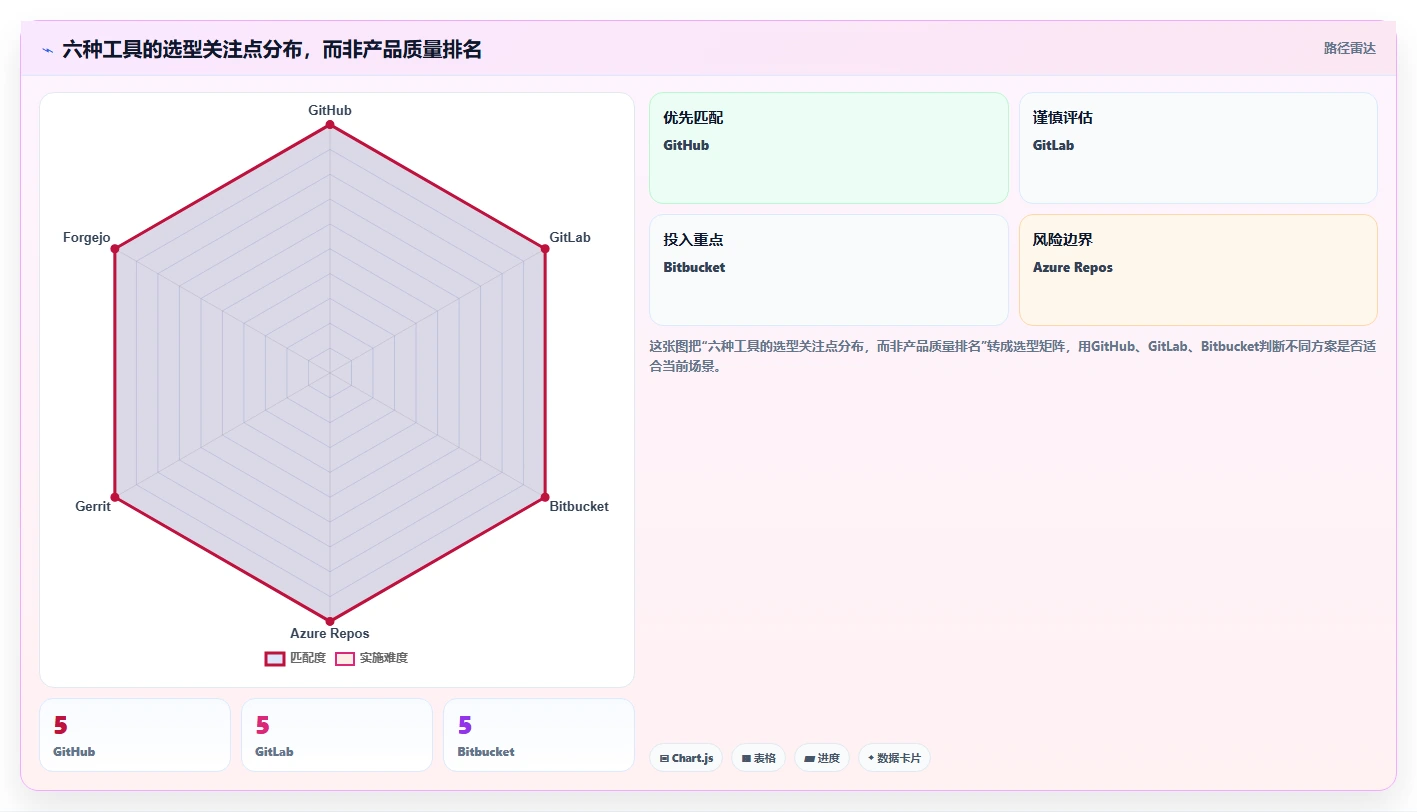Click the lightning icon beside the title
The image size is (1417, 812).
point(47,49)
